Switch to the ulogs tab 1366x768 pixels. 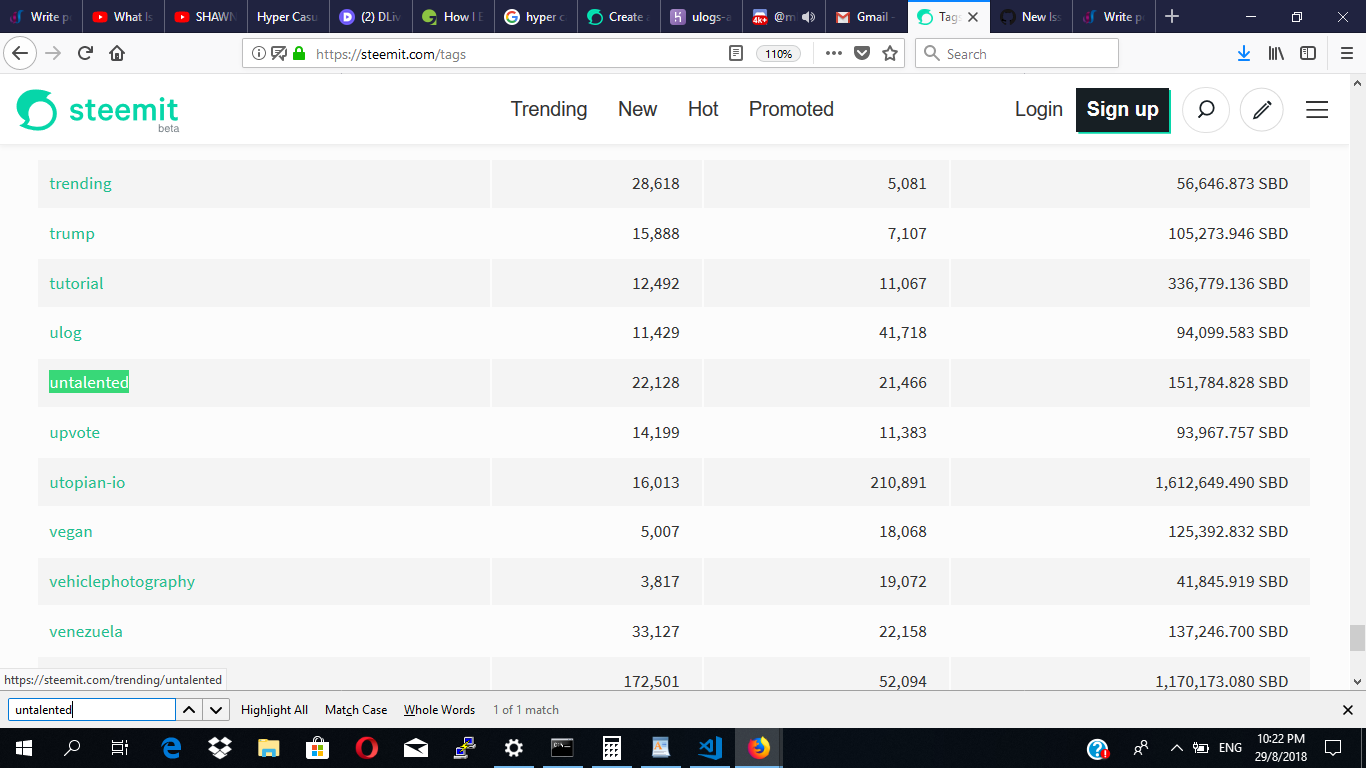702,17
